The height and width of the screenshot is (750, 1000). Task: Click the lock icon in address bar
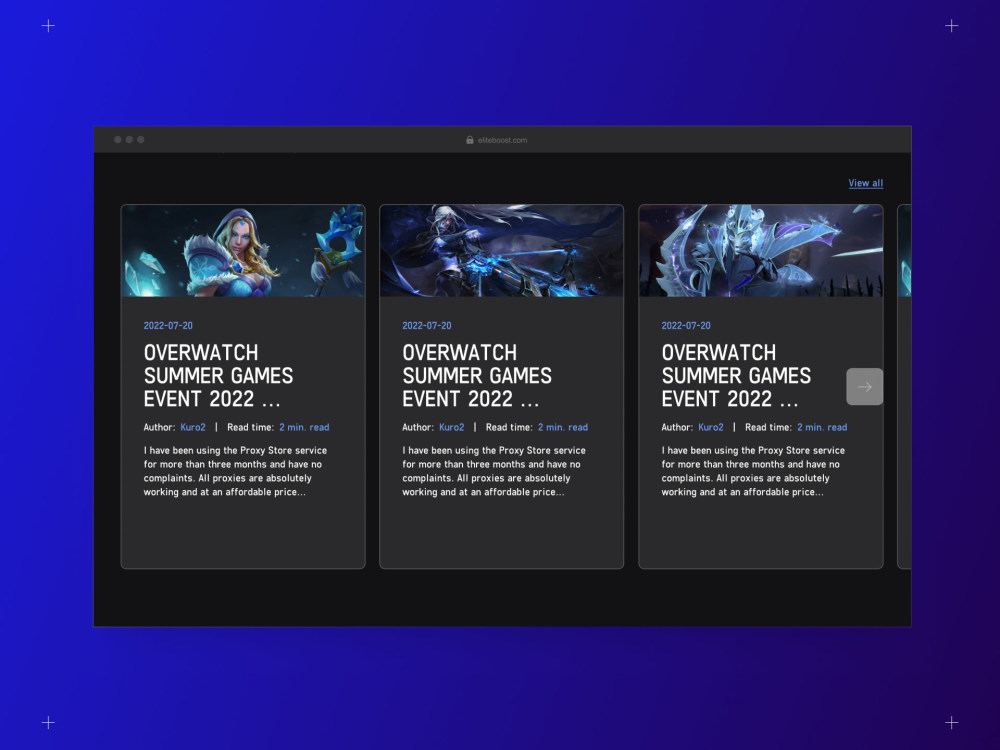tap(470, 140)
